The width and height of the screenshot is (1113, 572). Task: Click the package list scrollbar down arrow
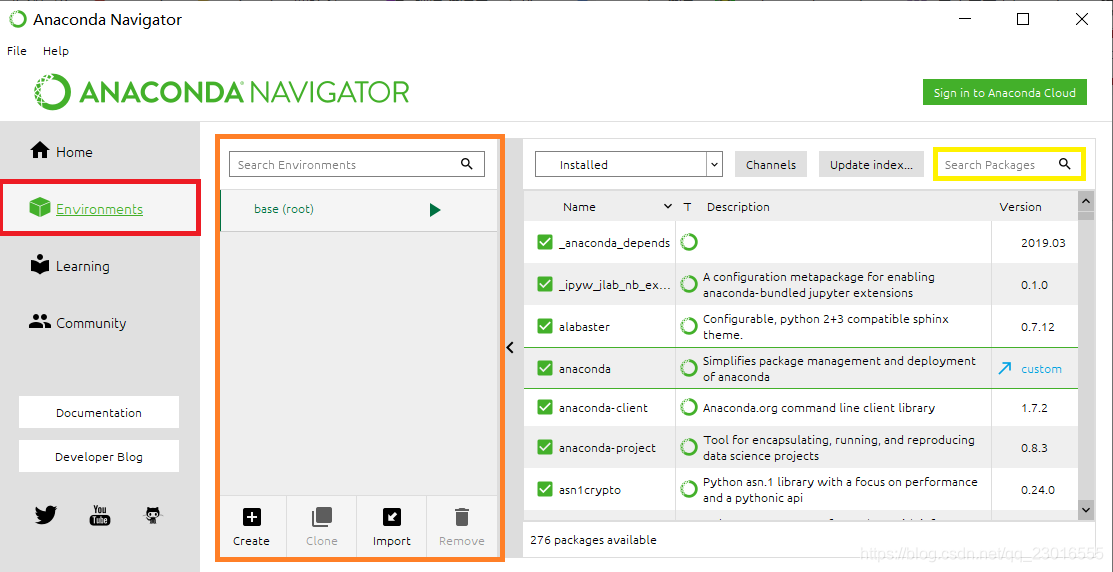tap(1086, 509)
